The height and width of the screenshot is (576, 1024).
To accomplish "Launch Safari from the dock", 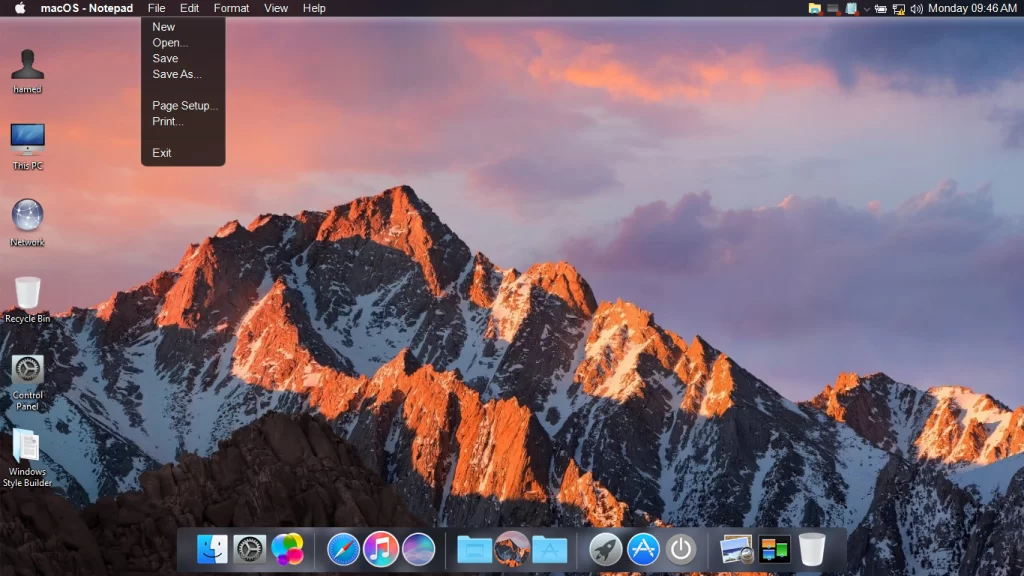I will pyautogui.click(x=343, y=549).
